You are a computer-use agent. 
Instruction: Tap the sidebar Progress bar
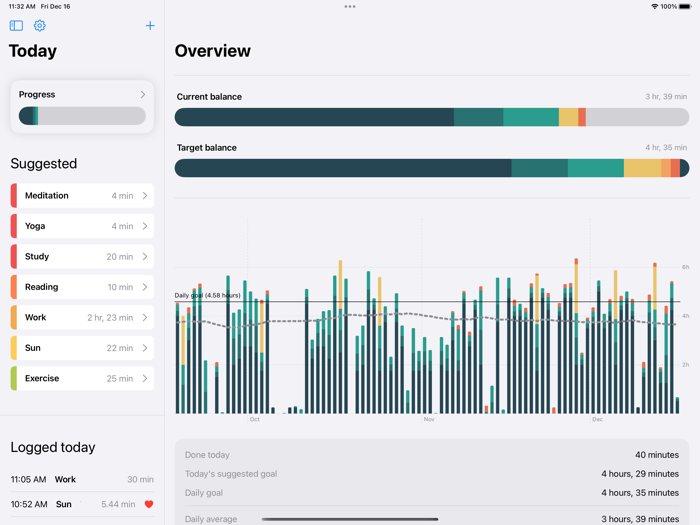tap(82, 116)
